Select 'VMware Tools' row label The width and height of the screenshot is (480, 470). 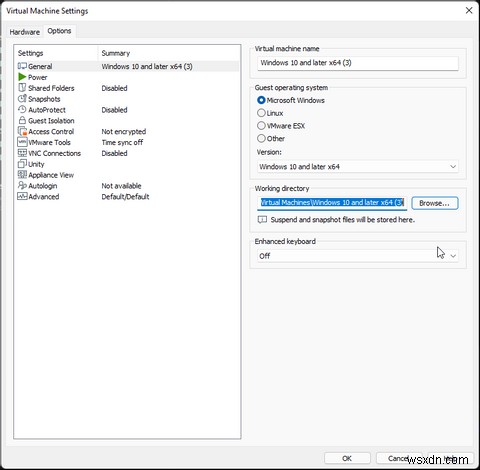point(49,142)
